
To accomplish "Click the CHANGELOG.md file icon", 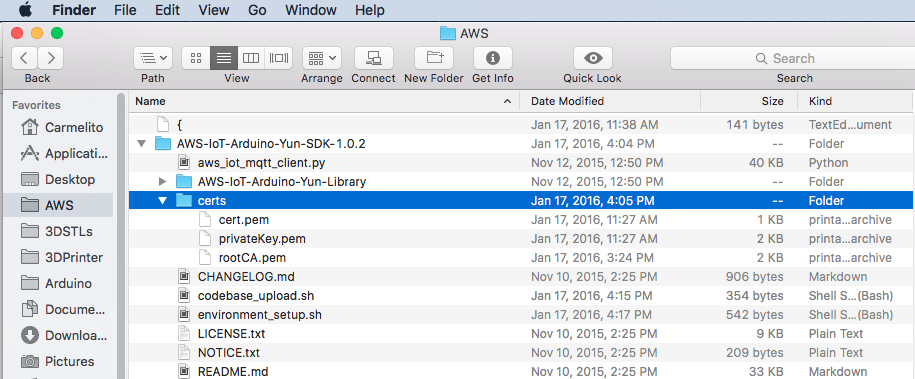I will pos(184,277).
